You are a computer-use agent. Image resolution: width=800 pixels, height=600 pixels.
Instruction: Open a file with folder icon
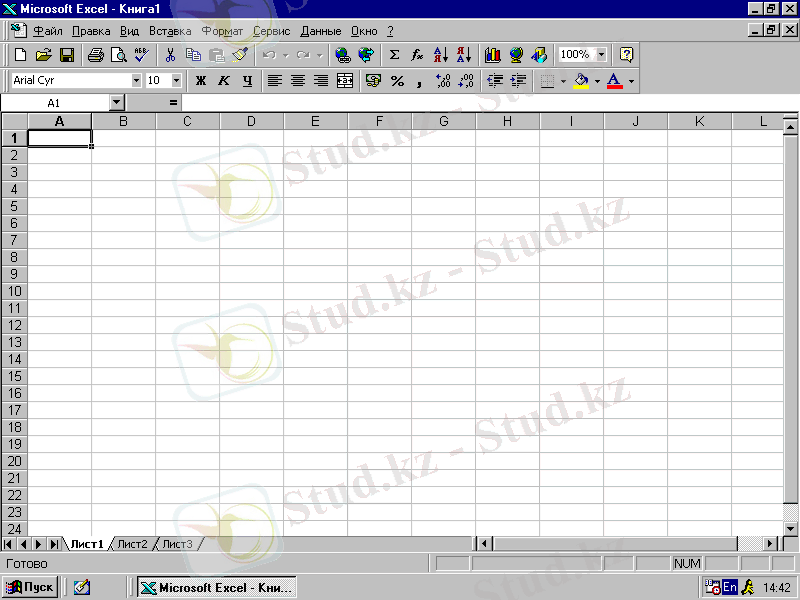(x=44, y=55)
